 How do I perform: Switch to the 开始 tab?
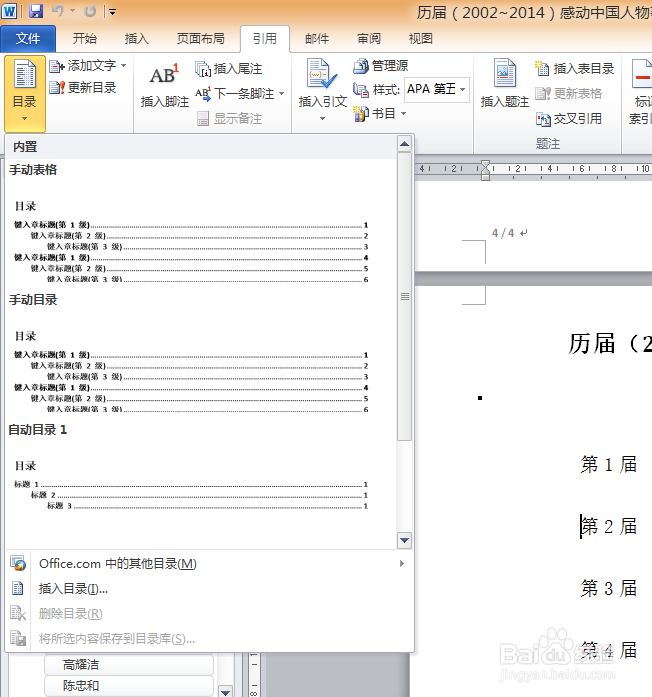(x=84, y=39)
